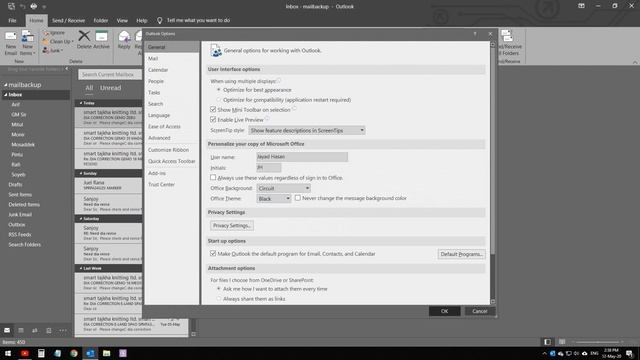Collapse the Last Week message group
Image resolution: width=640 pixels, height=360 pixels.
point(81,268)
